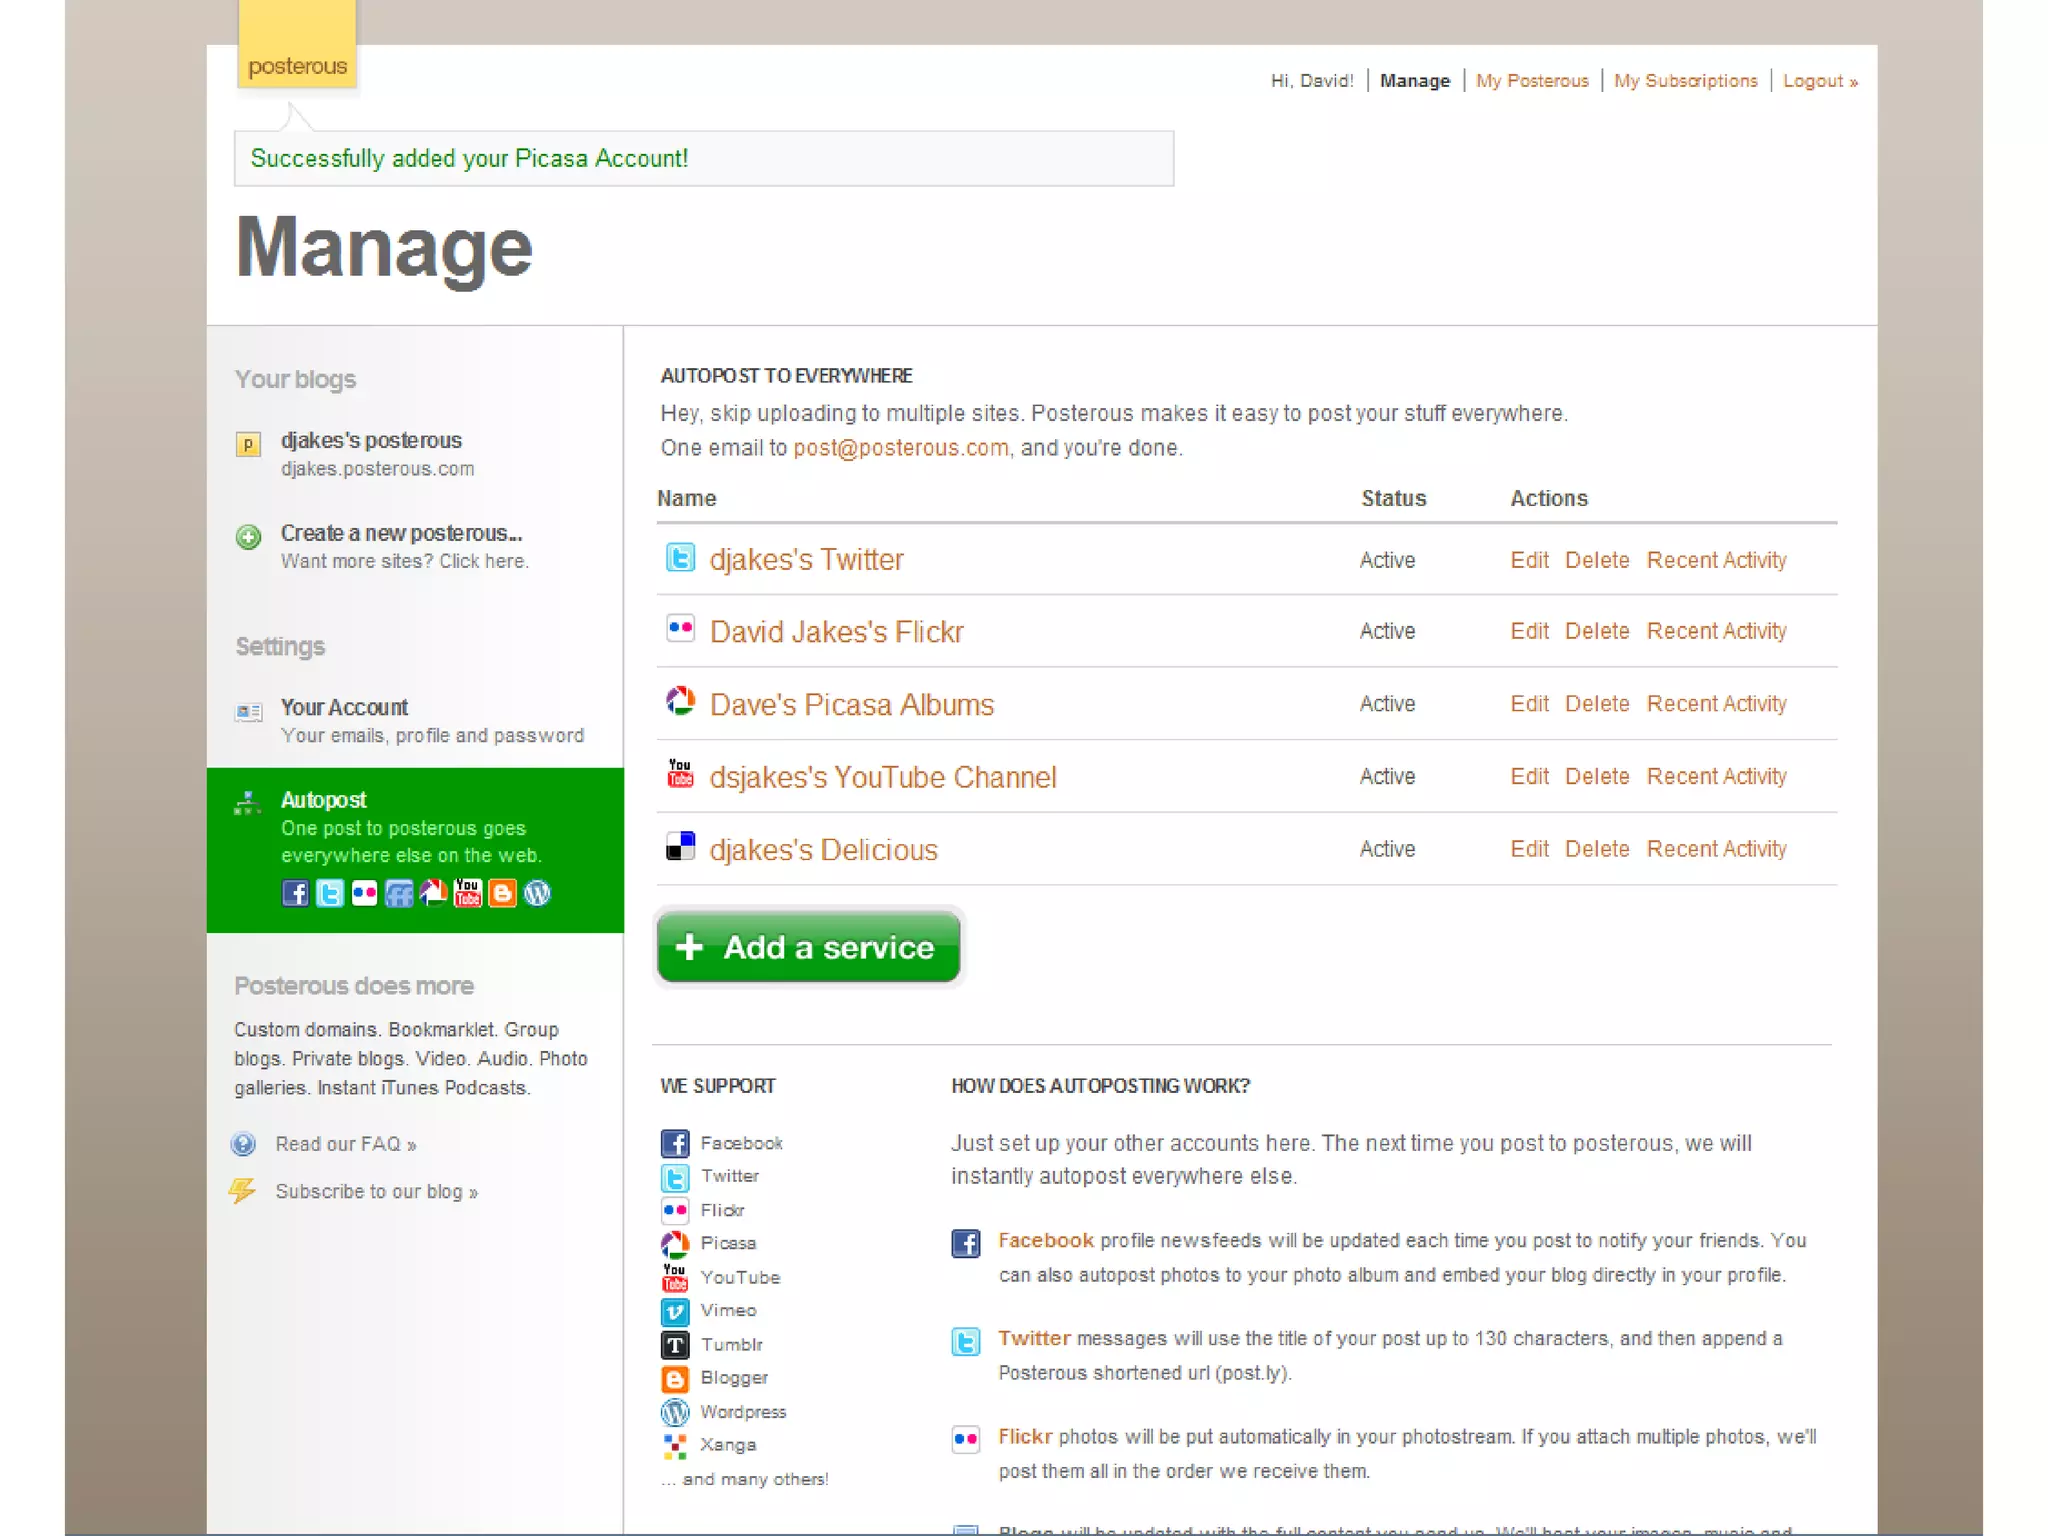Open My Posterous in top navigation
Screen dimensions: 2048x1536
coord(1531,81)
